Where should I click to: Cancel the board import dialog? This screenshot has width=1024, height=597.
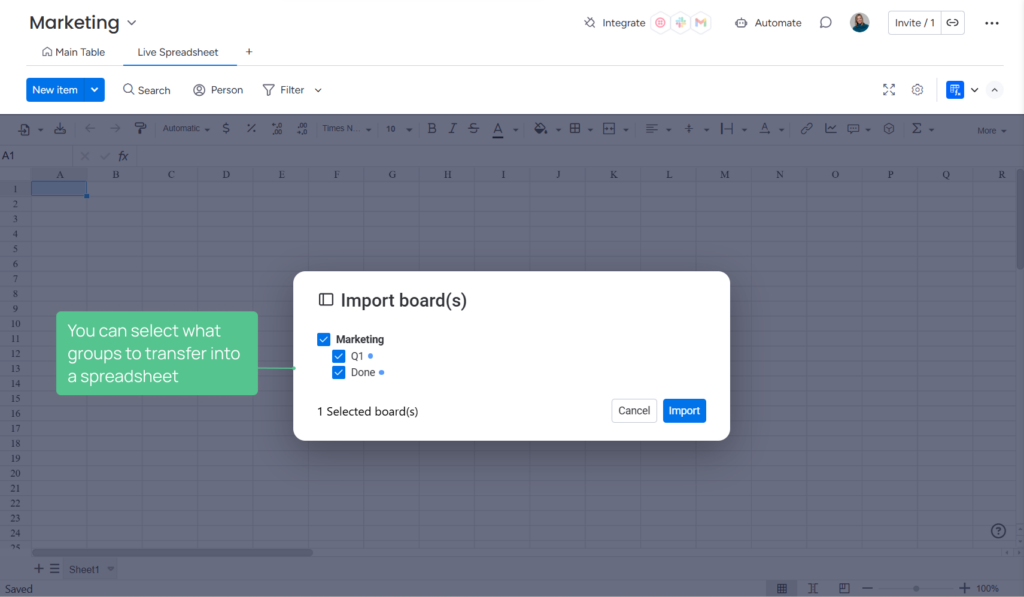click(x=633, y=410)
